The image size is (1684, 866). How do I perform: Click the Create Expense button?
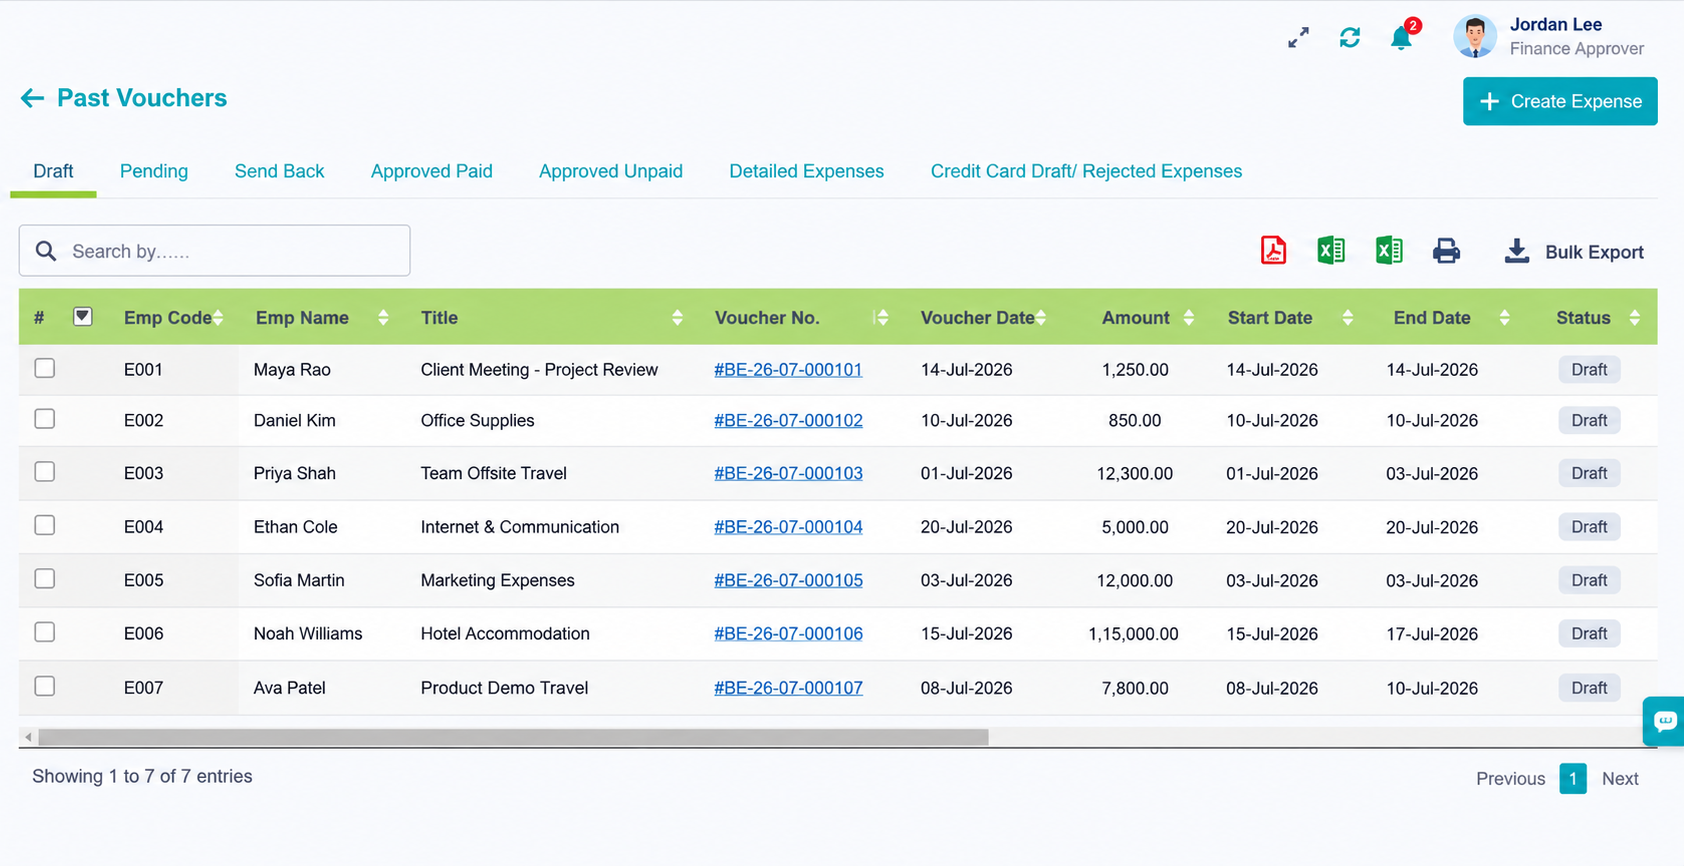(1560, 101)
